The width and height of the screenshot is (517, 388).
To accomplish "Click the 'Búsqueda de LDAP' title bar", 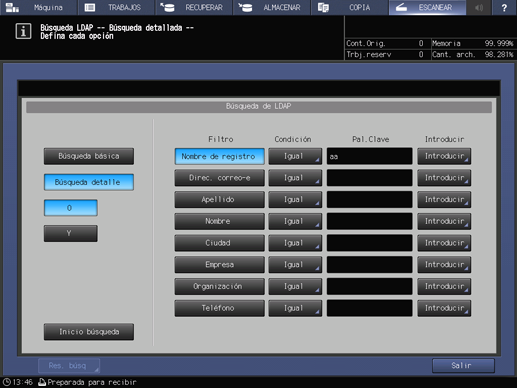I will point(259,107).
